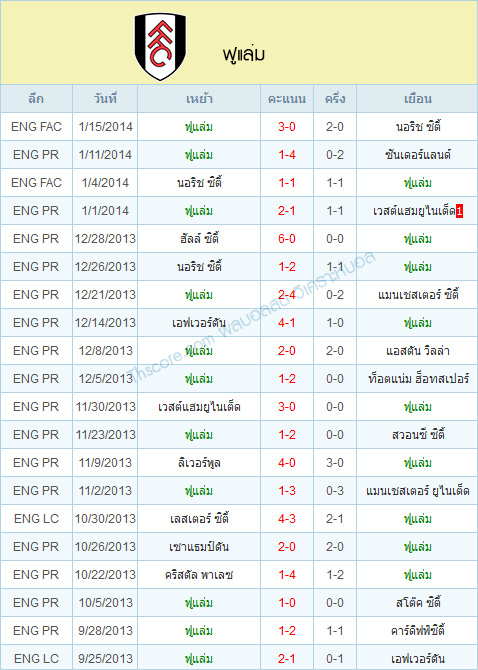This screenshot has height=670, width=478.
Task: Open away team สวอนซี ซิตี้
Action: pyautogui.click(x=418, y=435)
